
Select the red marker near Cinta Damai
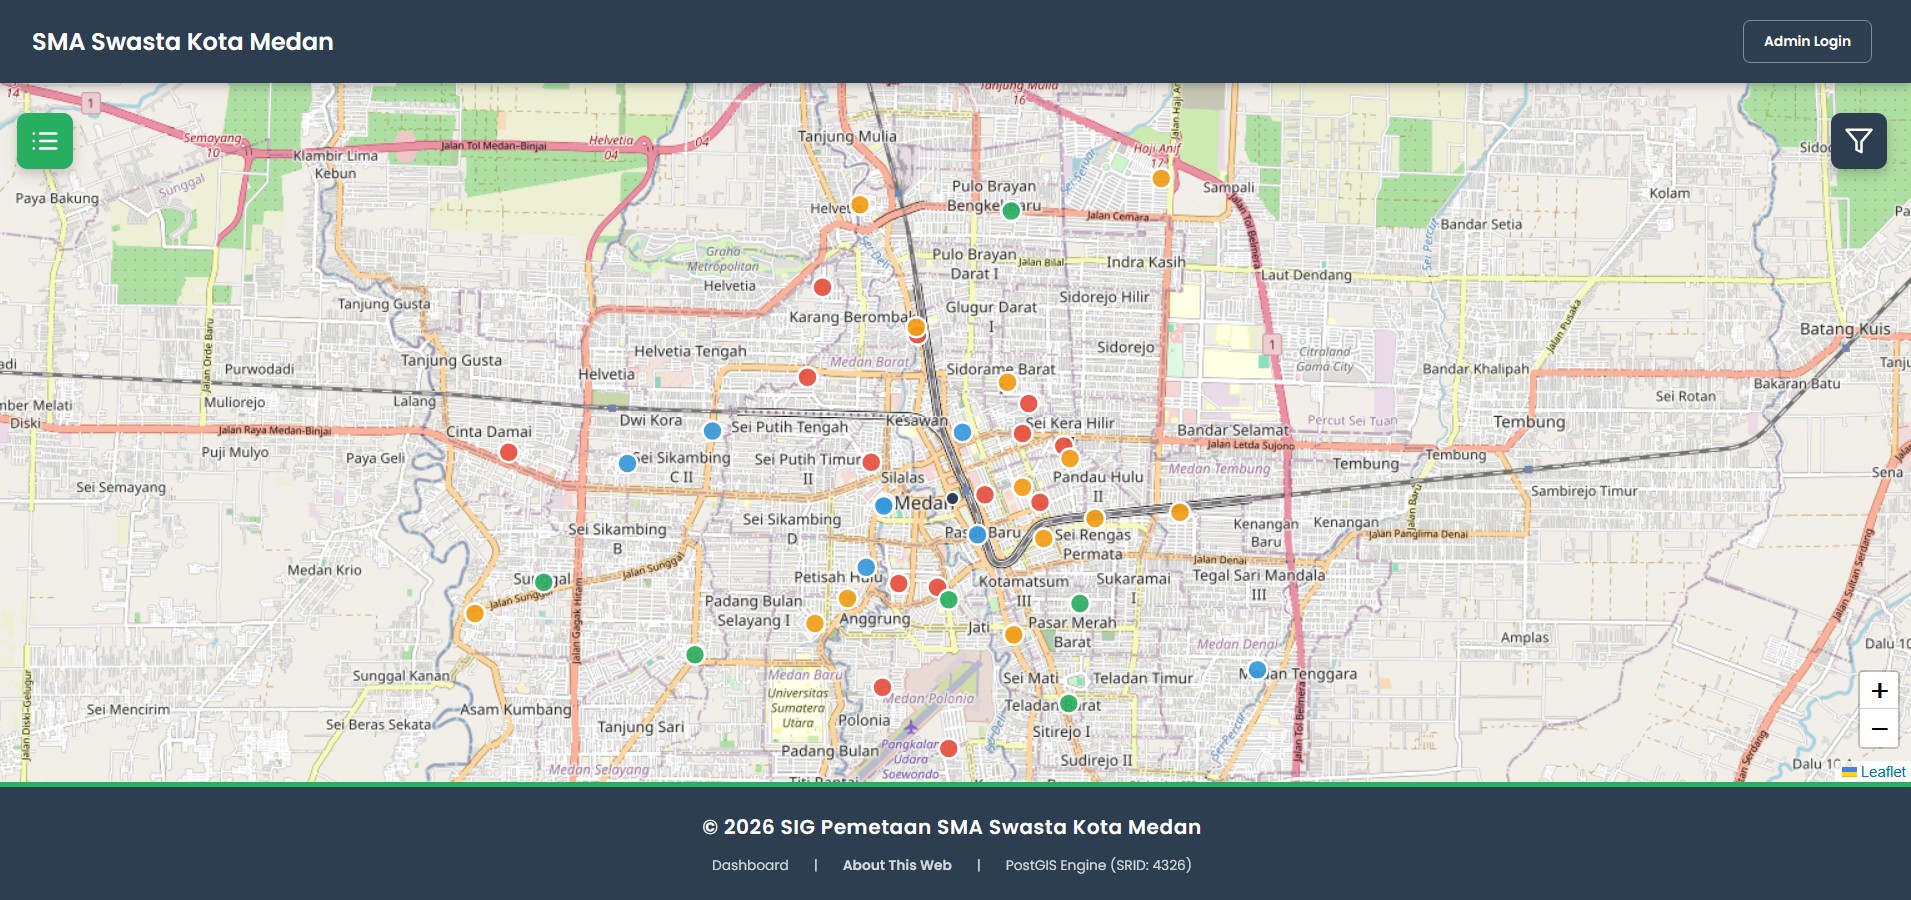tap(508, 452)
